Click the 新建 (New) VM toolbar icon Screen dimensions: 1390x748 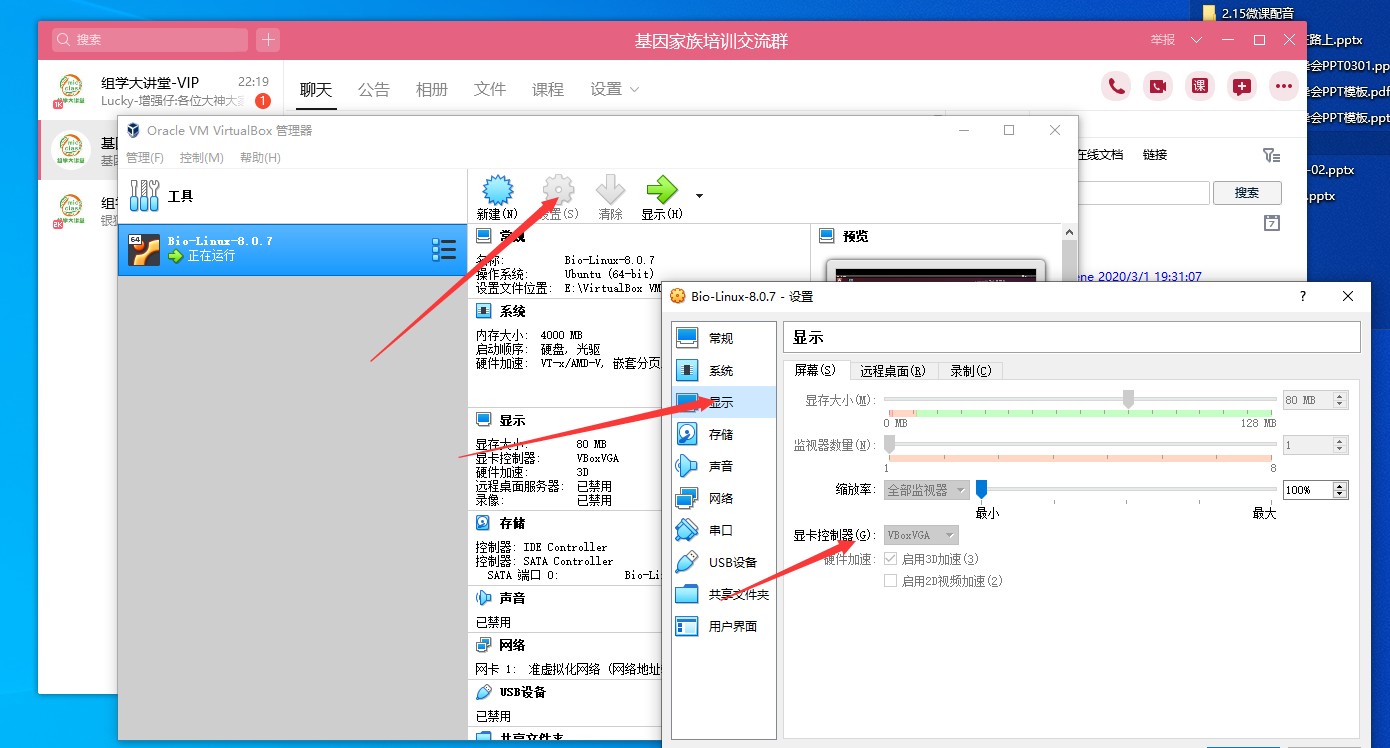pos(497,191)
